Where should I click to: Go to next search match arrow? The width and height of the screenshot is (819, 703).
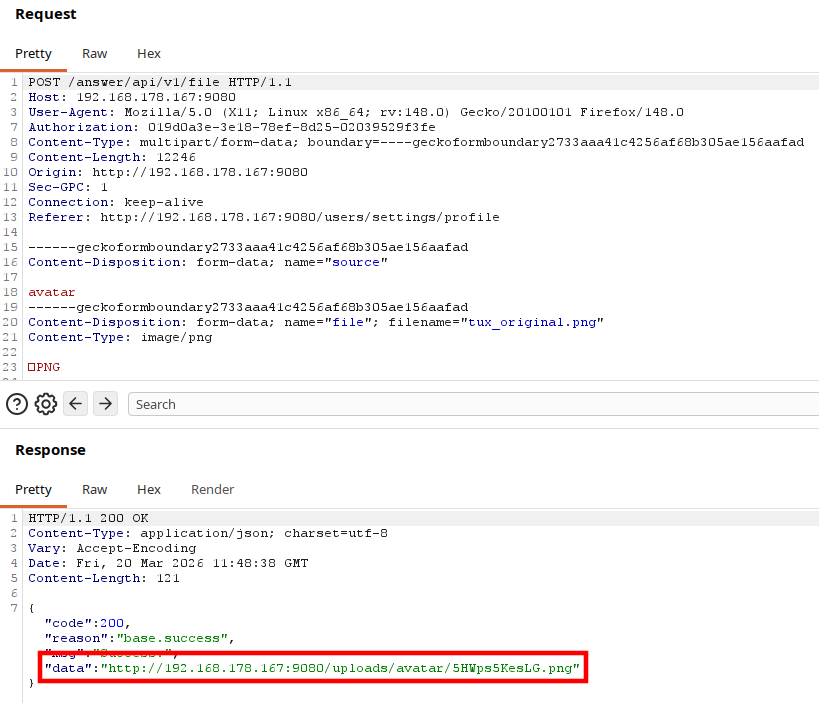pyautogui.click(x=106, y=404)
